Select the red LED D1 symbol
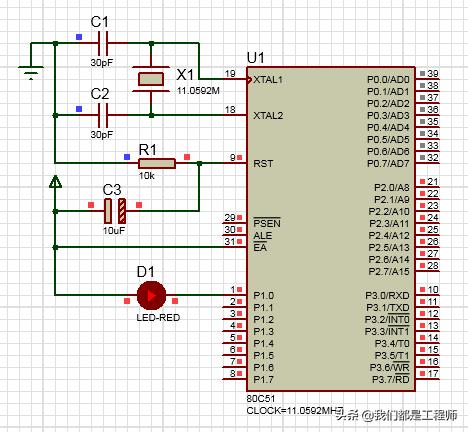The height and width of the screenshot is (432, 468). tap(151, 295)
